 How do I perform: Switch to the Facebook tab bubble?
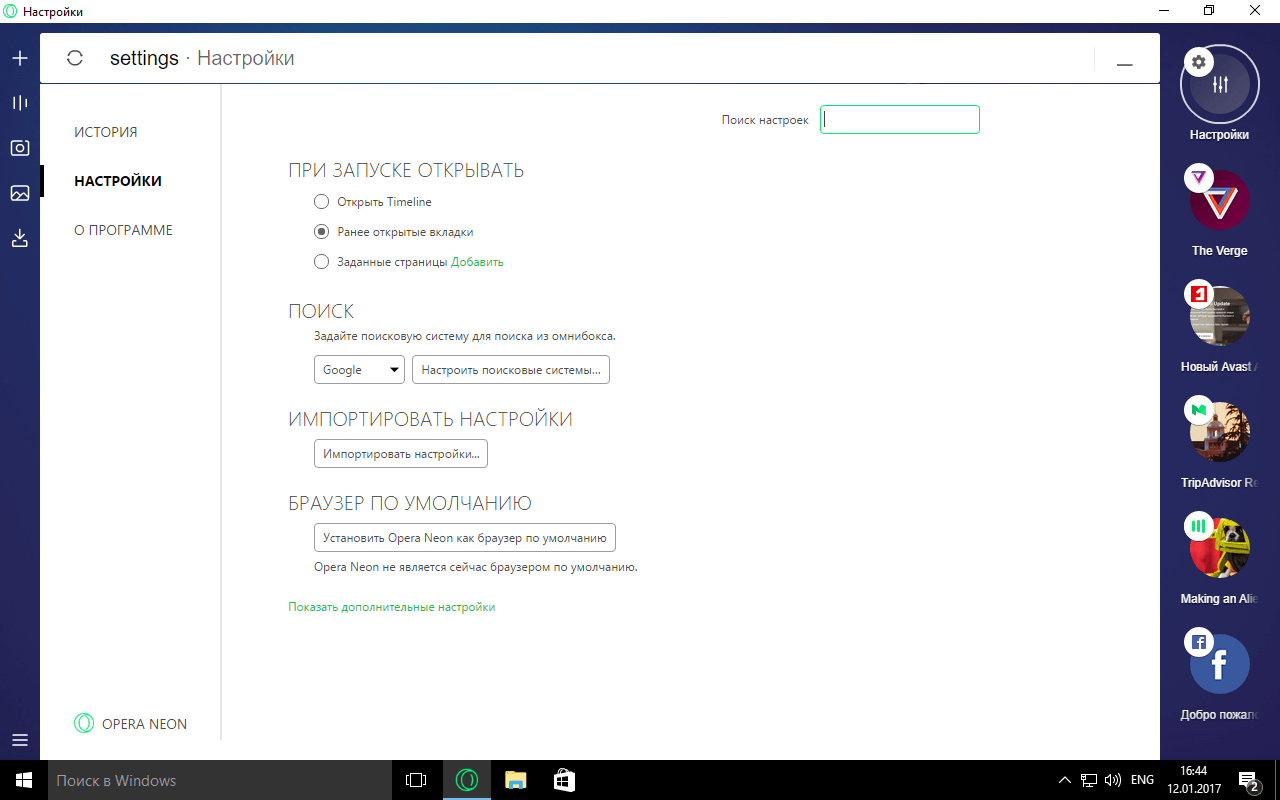(x=1220, y=664)
